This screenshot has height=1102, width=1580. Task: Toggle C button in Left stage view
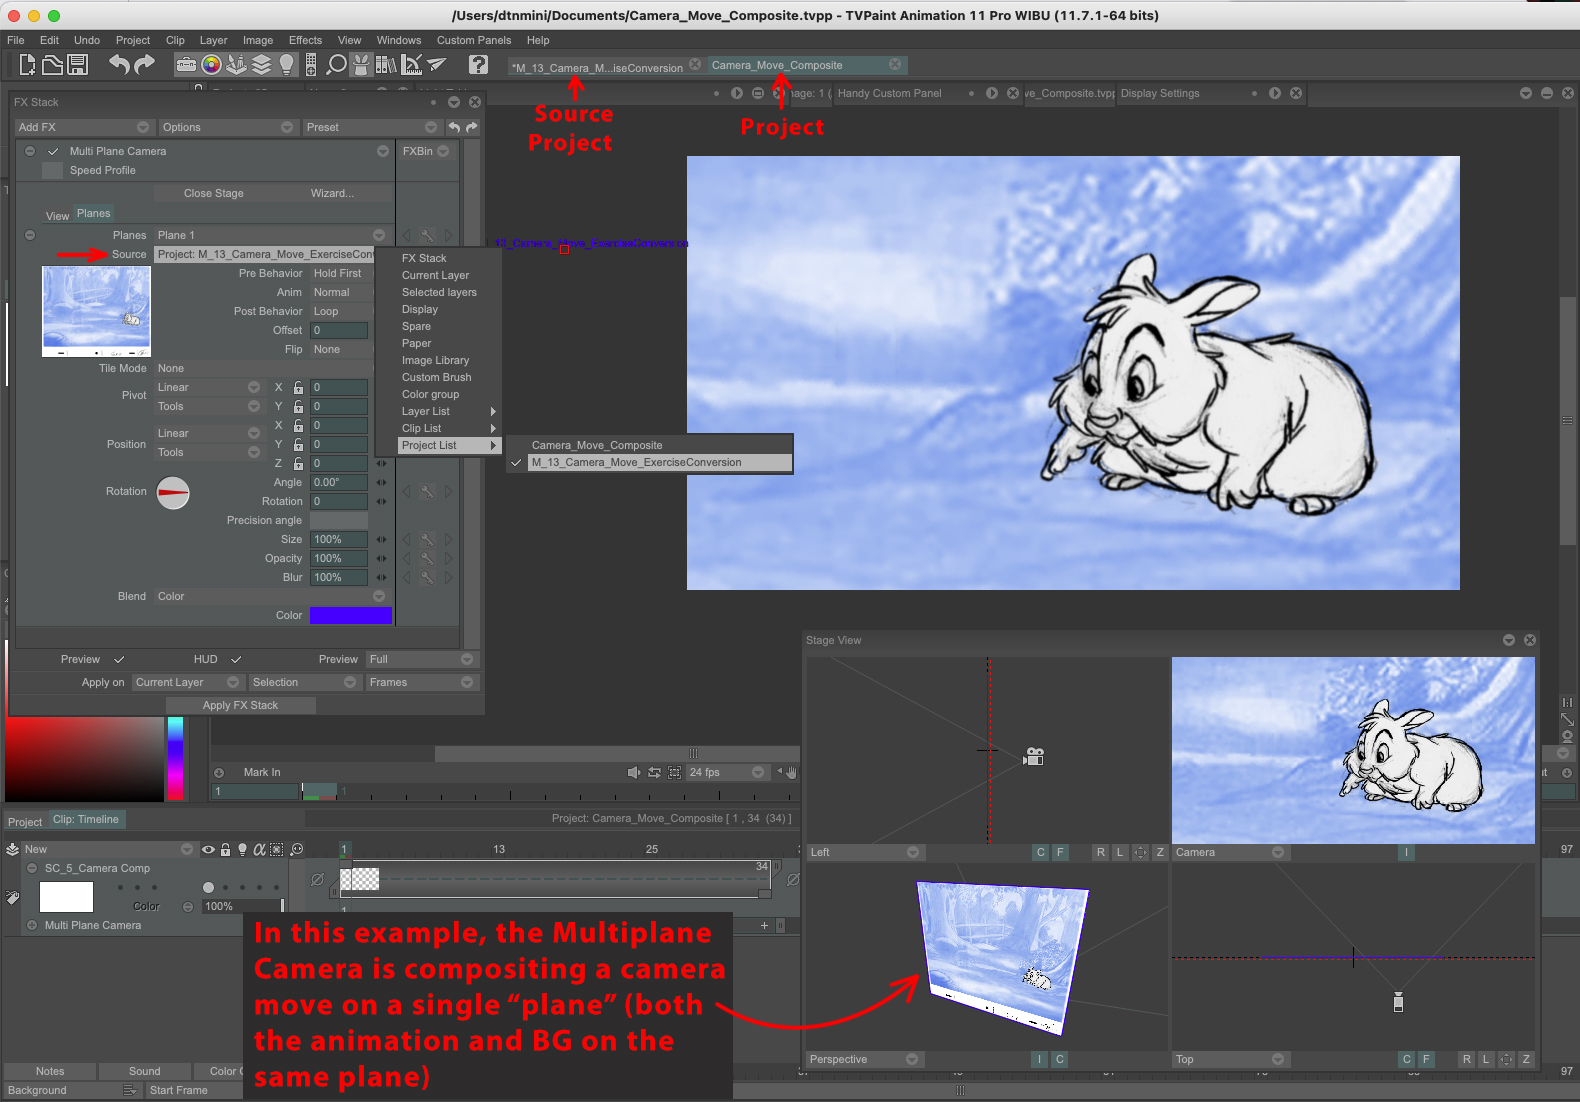click(x=1041, y=852)
